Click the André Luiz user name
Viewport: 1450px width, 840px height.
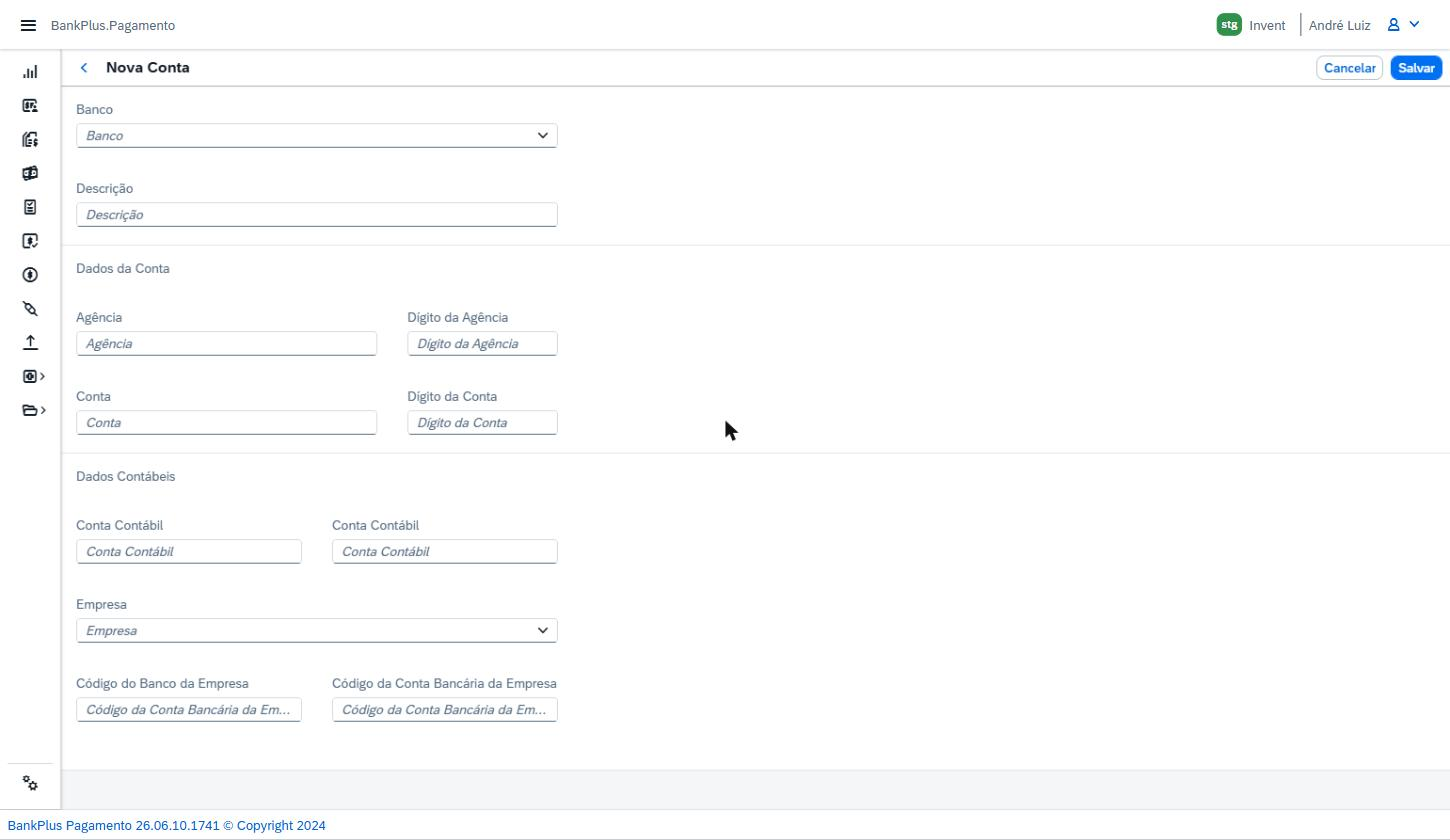pyautogui.click(x=1340, y=25)
